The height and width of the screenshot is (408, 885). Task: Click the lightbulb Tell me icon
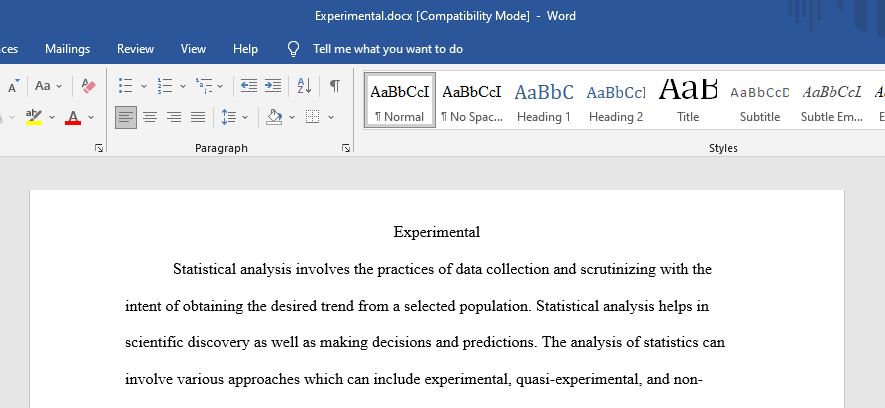click(x=293, y=49)
